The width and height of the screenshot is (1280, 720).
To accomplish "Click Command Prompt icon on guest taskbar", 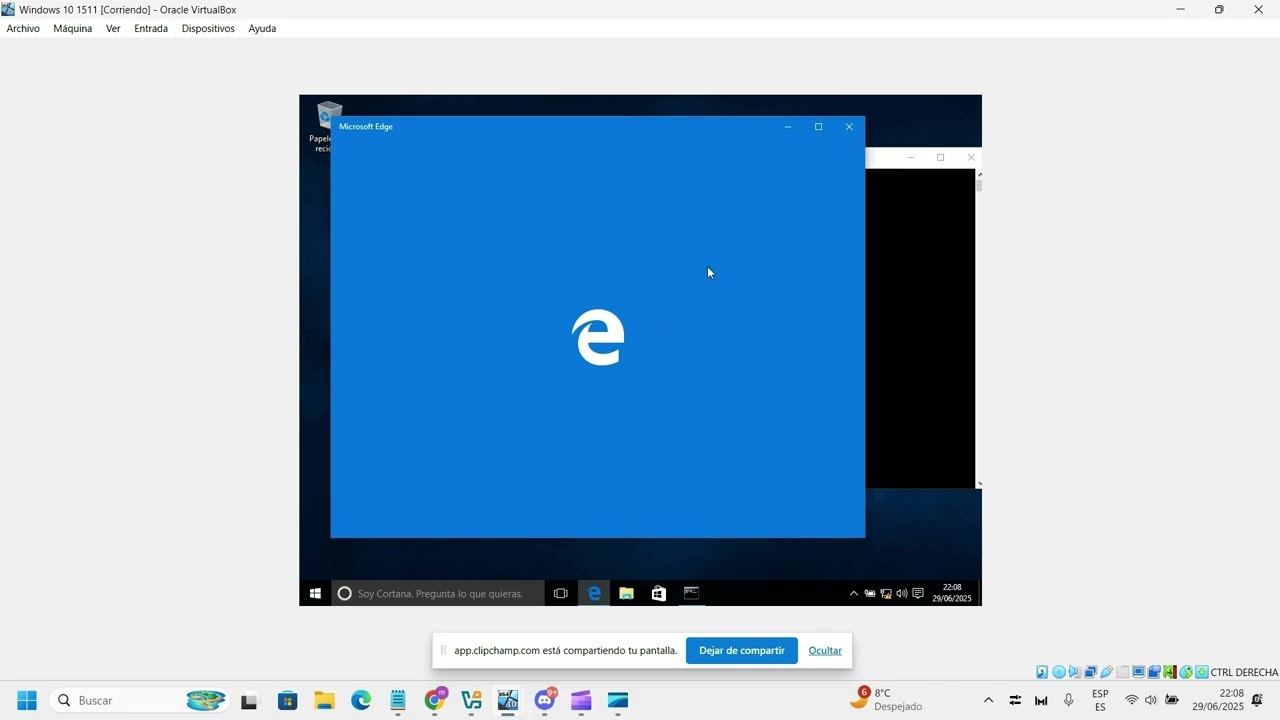I will pyautogui.click(x=691, y=593).
